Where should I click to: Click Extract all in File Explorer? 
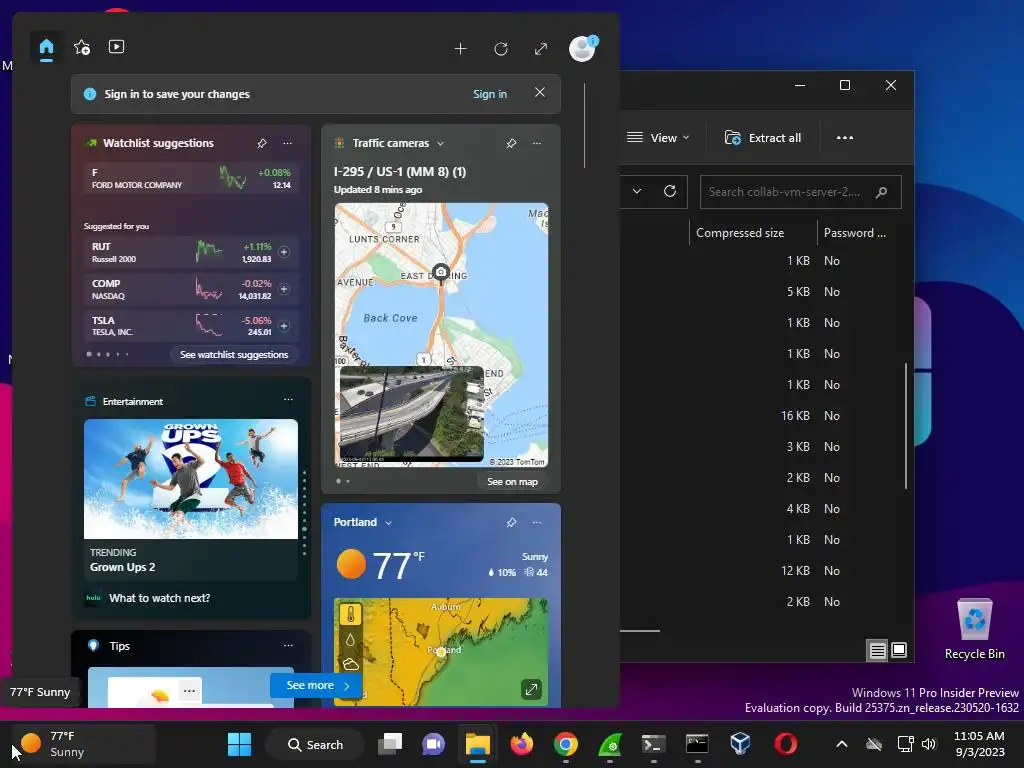pos(763,138)
